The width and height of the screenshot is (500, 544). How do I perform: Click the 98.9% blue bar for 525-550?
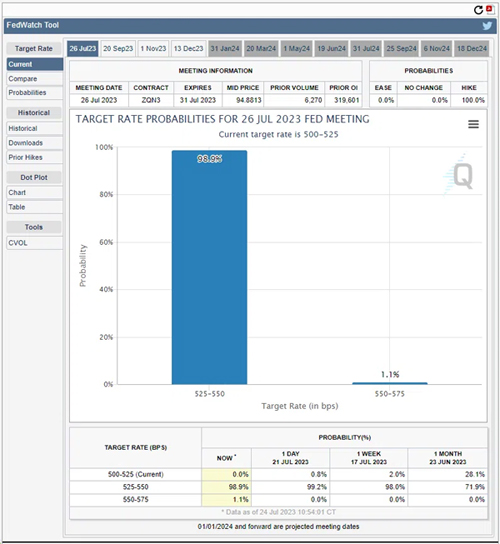click(209, 267)
